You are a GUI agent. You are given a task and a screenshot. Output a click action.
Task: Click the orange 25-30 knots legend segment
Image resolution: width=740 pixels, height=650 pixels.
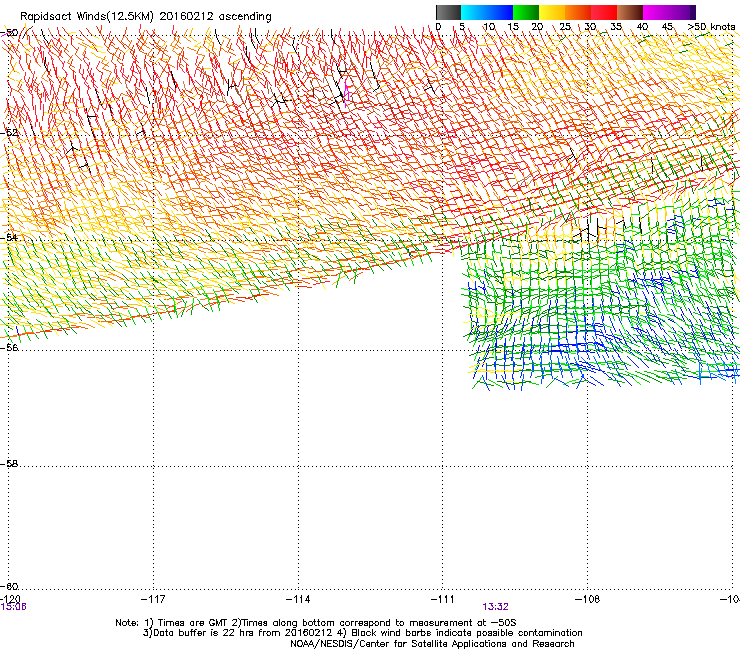point(578,12)
